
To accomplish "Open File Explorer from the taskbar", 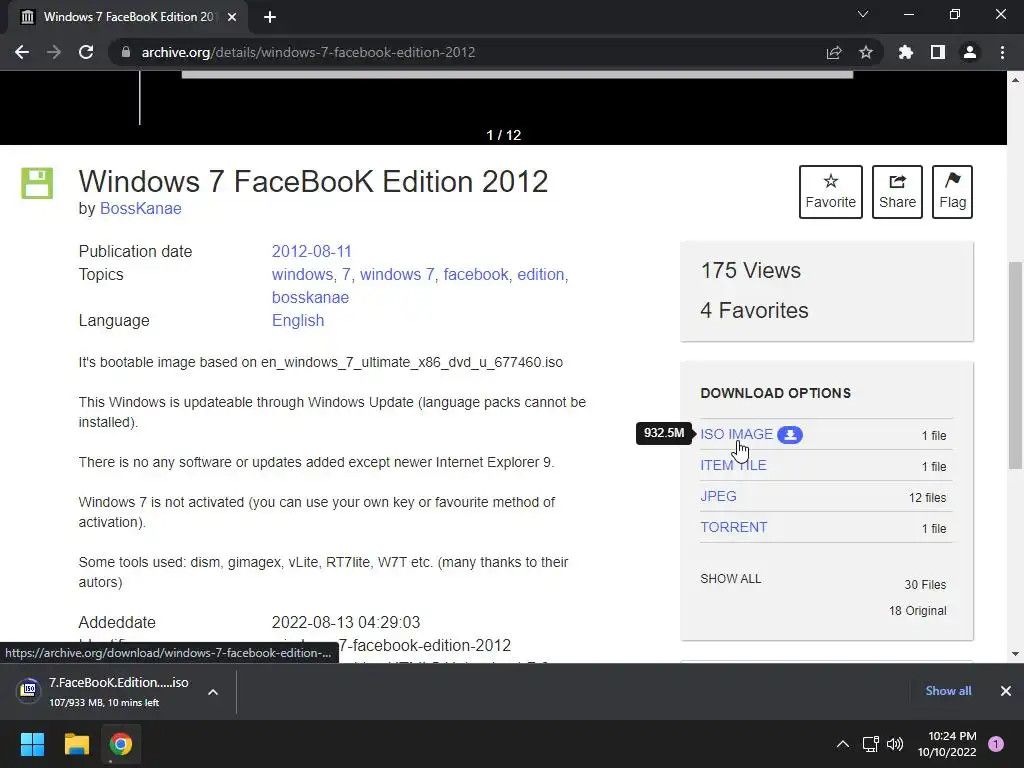I will point(76,744).
